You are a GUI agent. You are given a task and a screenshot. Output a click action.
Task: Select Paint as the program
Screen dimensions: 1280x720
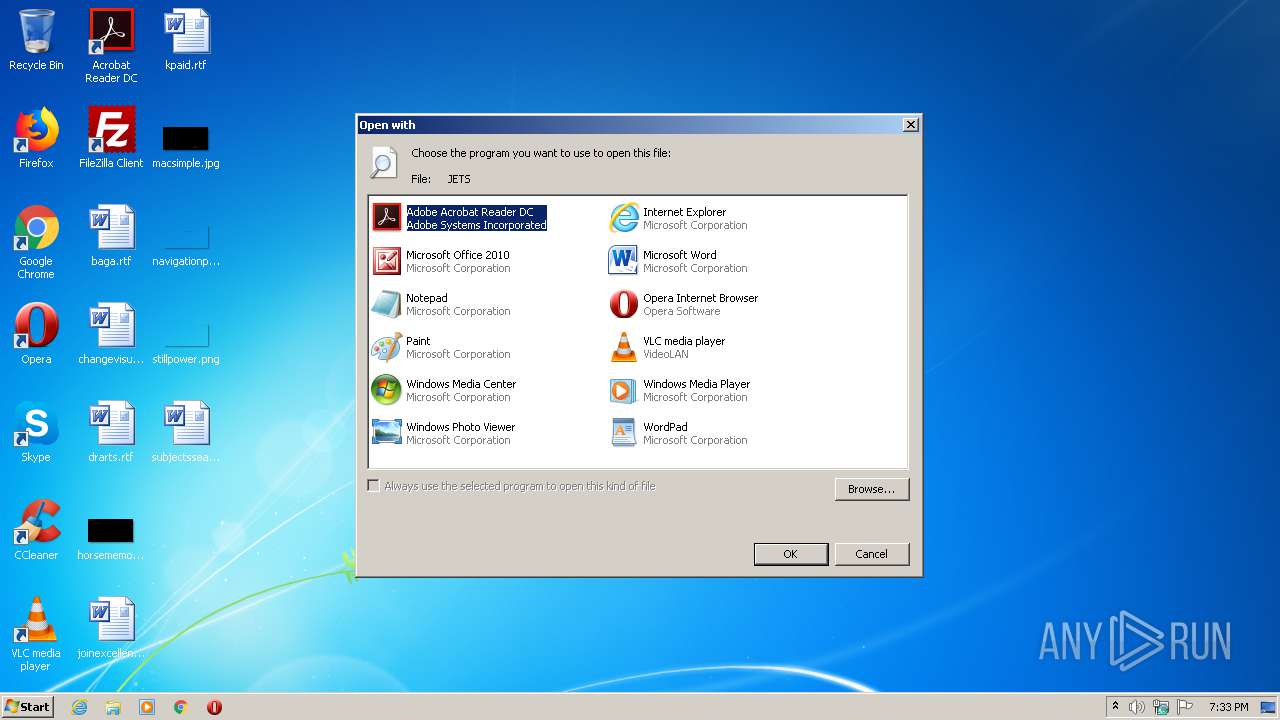coord(441,347)
